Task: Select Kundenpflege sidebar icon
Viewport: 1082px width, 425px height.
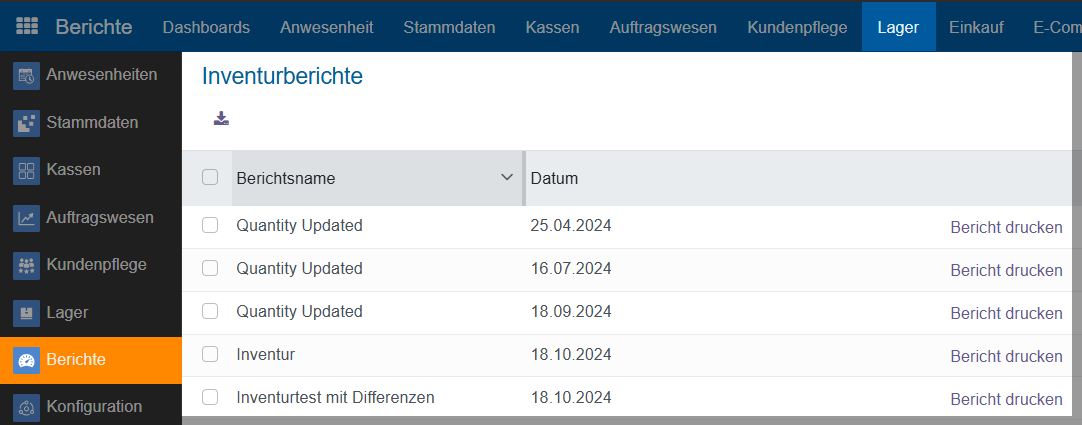Action: pyautogui.click(x=27, y=265)
